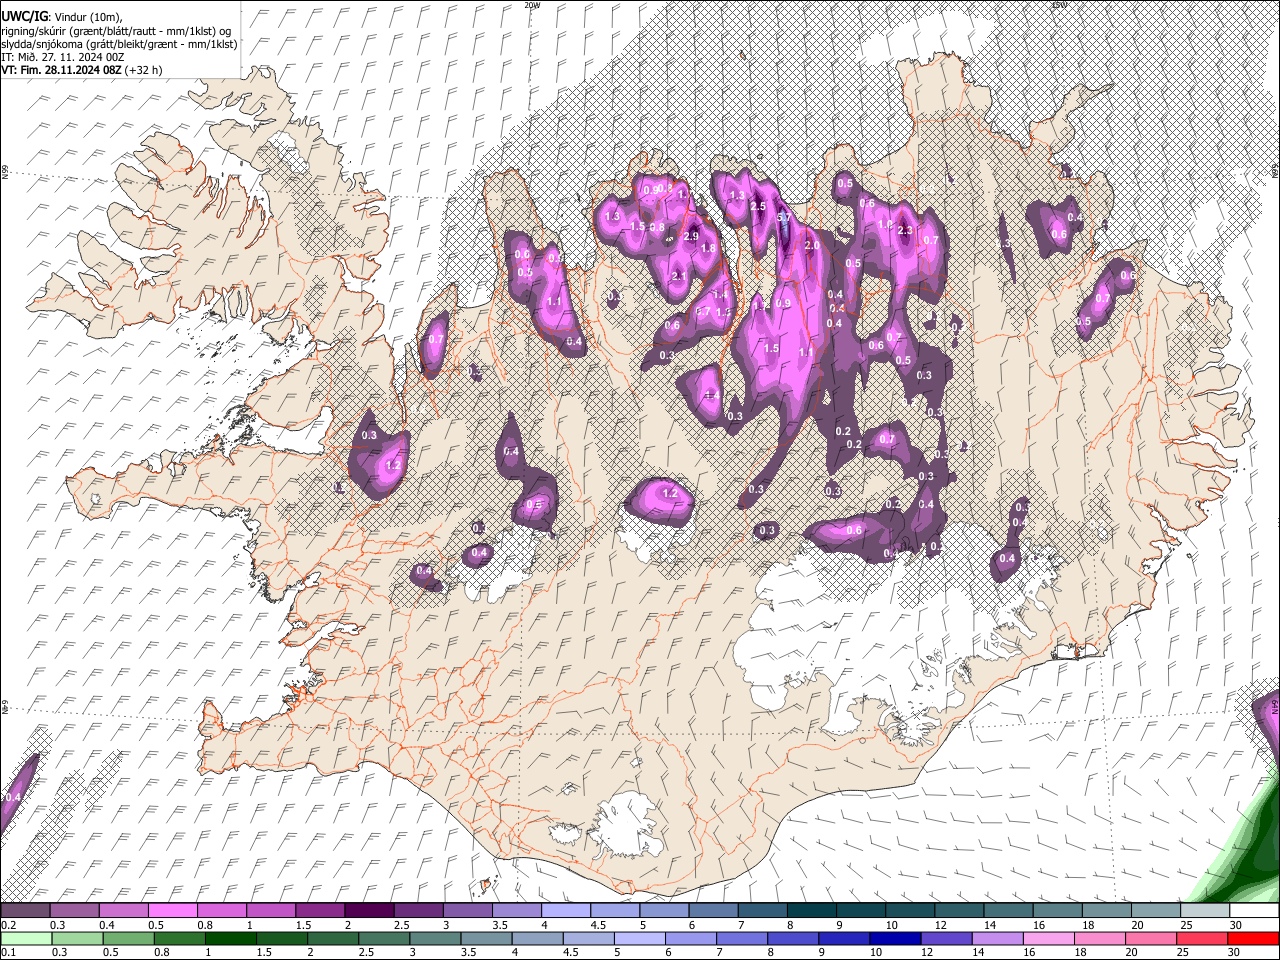Click the 0.2 label on the top scale
This screenshot has height=960, width=1280.
[9, 925]
